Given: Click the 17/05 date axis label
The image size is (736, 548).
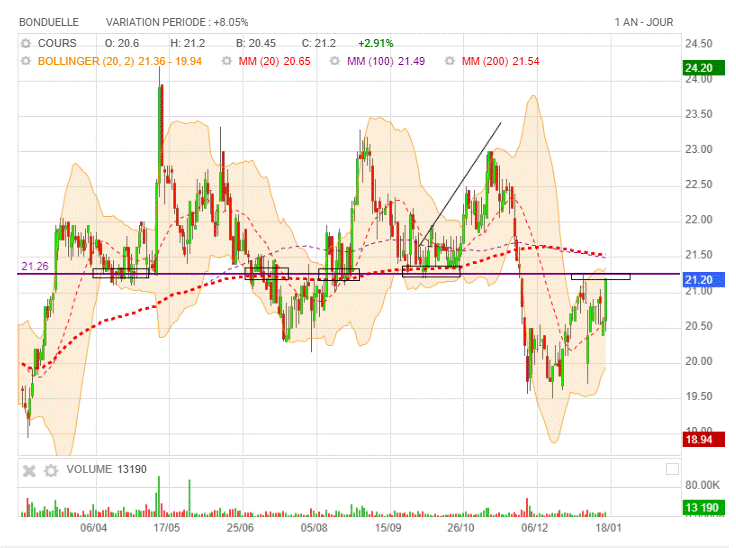Looking at the screenshot, I should pos(167,528).
